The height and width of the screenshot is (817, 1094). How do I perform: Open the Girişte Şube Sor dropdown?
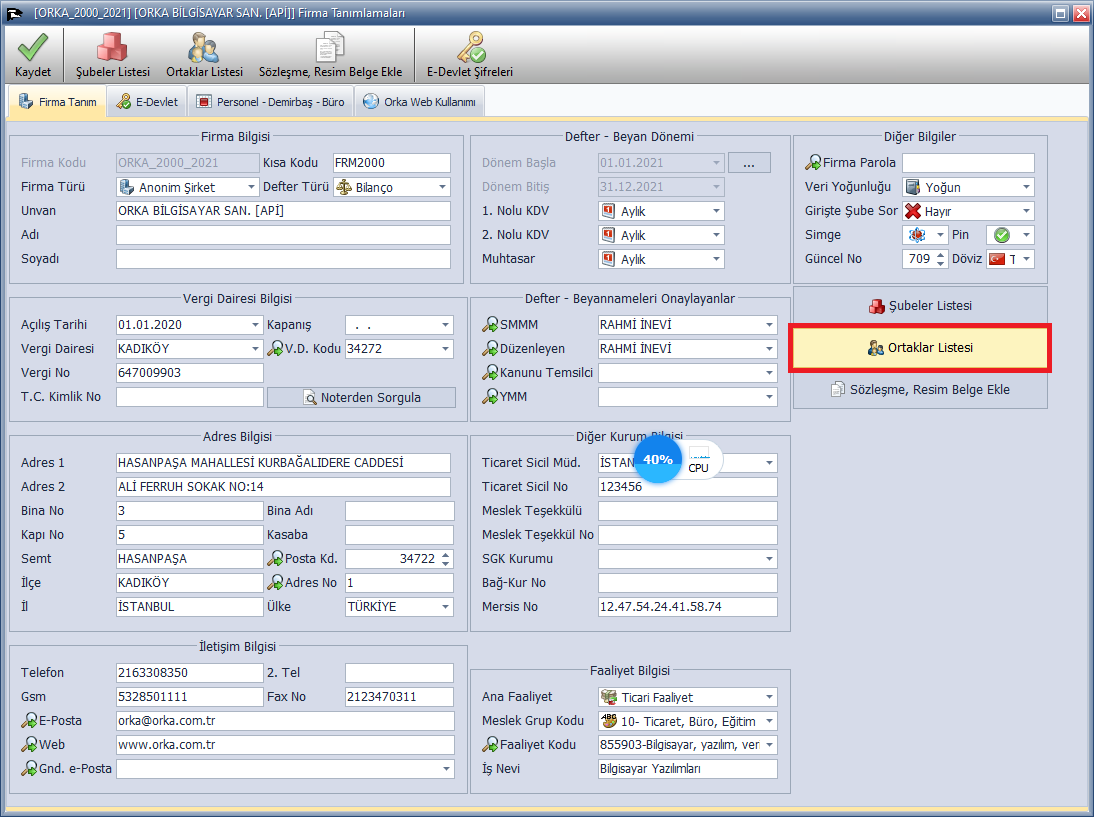coord(1026,211)
